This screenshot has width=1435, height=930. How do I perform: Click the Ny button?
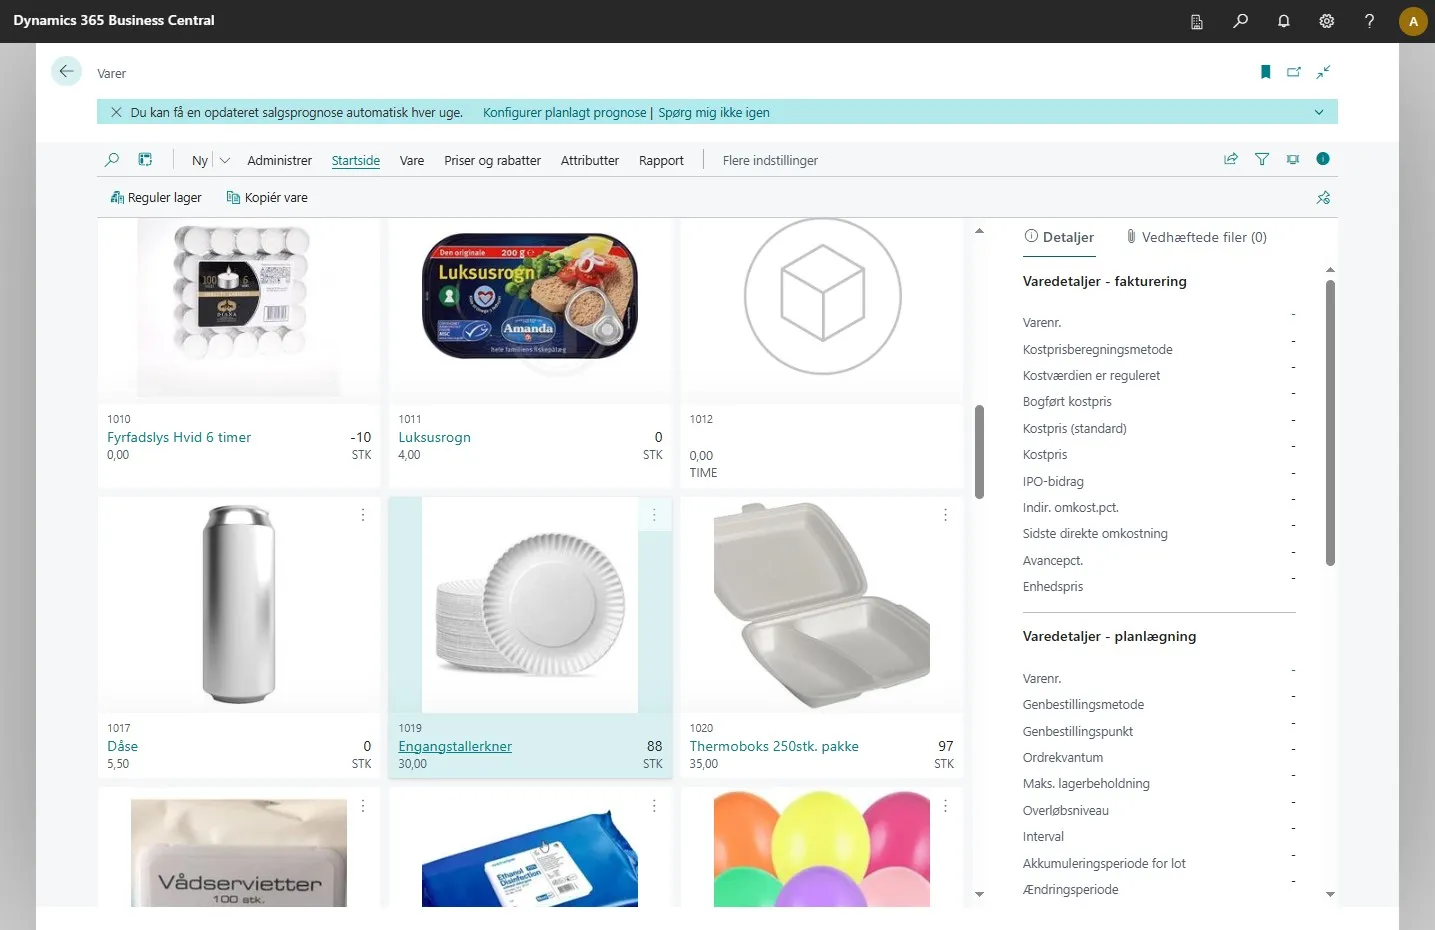pyautogui.click(x=200, y=161)
